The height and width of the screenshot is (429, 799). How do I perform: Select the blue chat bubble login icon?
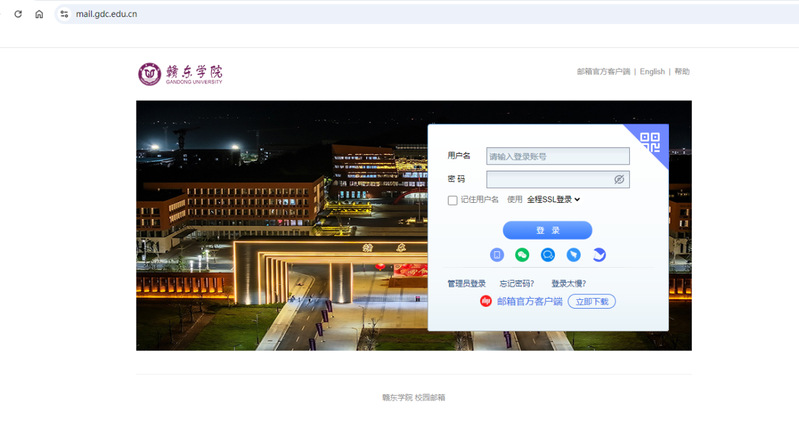pos(548,255)
